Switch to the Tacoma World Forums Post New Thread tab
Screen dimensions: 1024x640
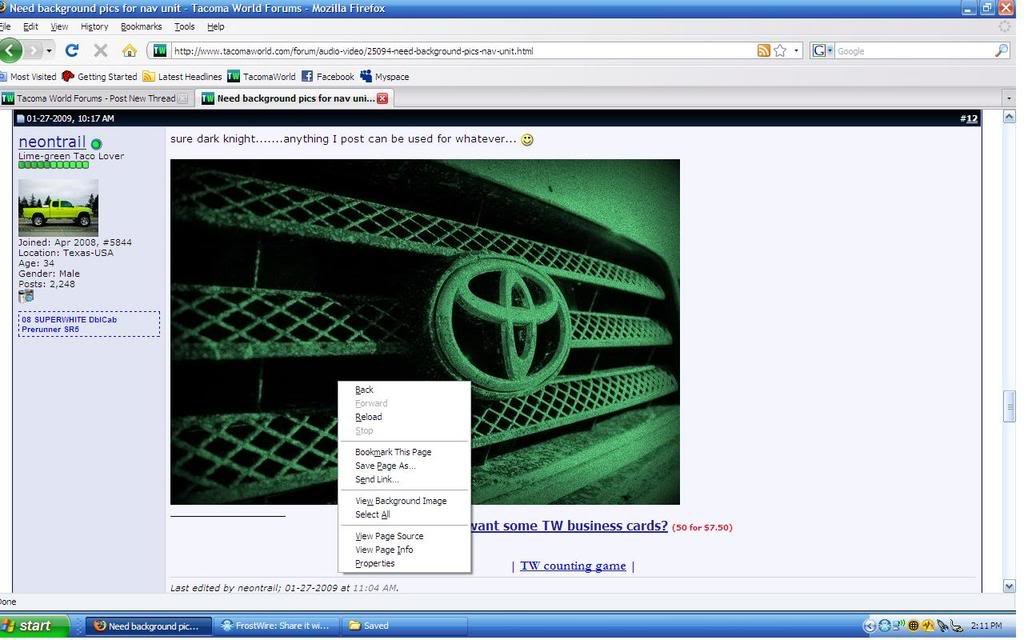click(x=95, y=99)
